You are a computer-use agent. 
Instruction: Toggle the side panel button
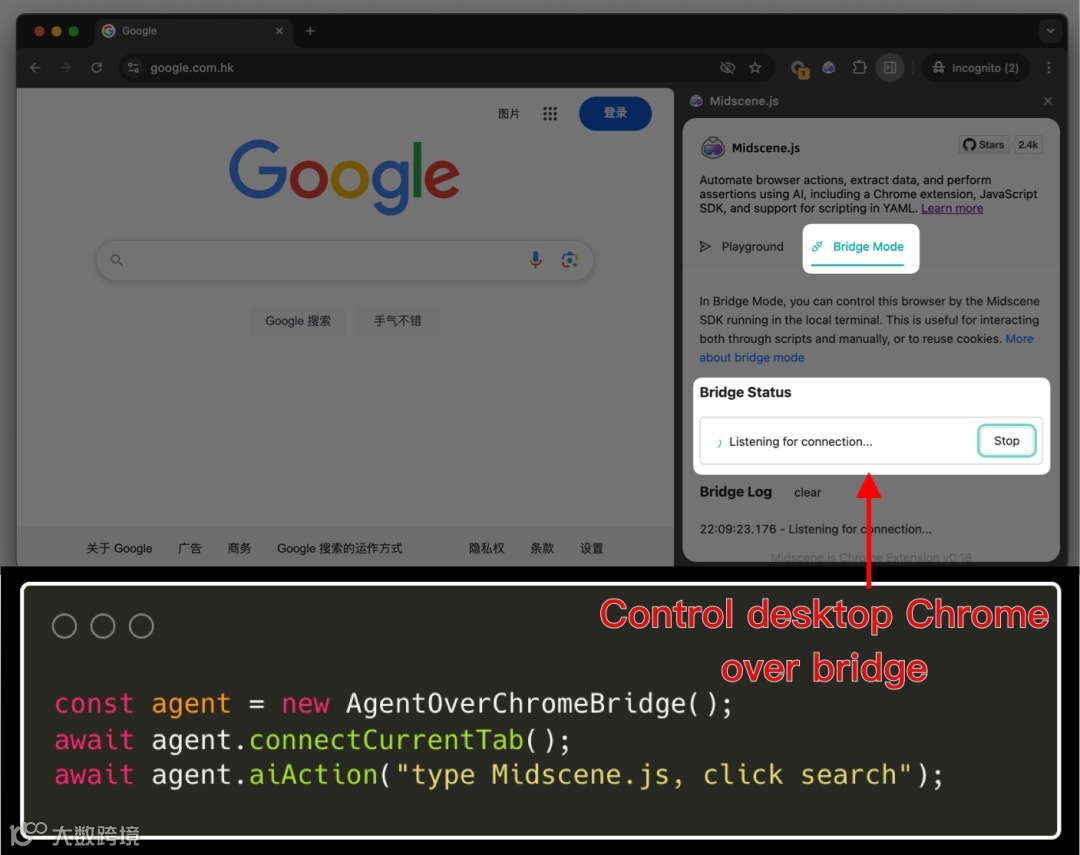[x=890, y=68]
